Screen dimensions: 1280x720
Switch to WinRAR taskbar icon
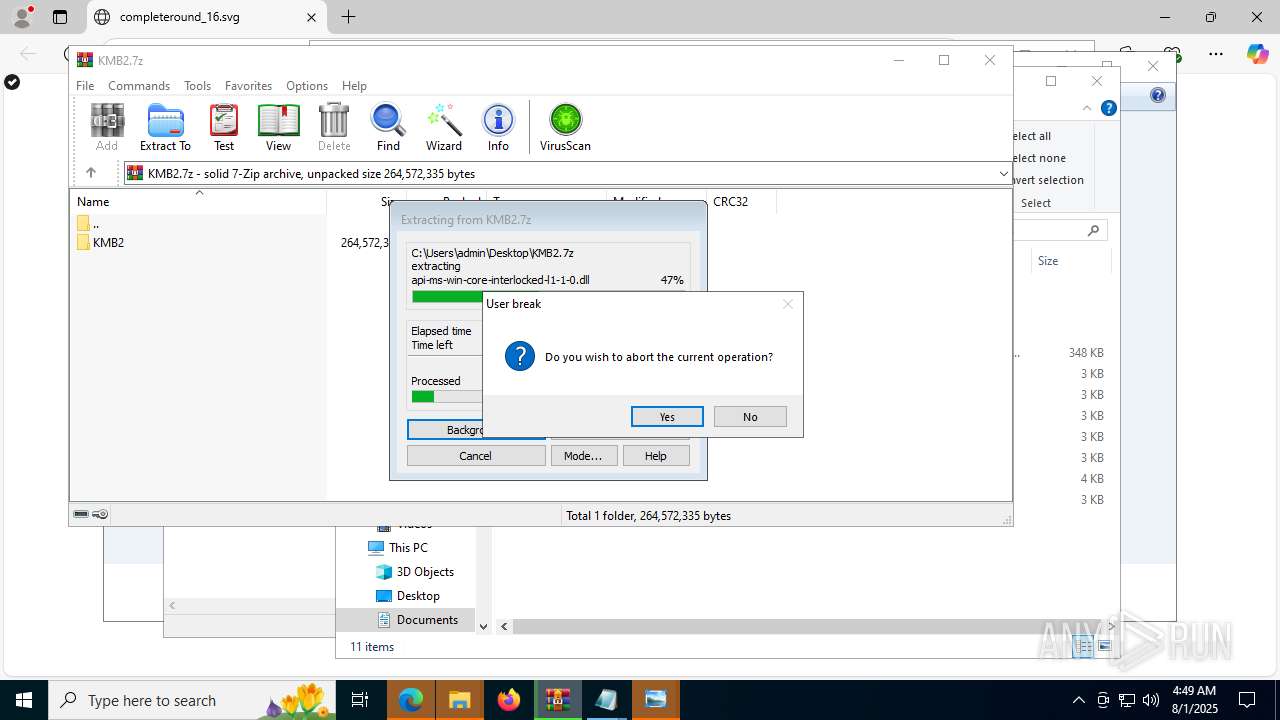[x=558, y=700]
